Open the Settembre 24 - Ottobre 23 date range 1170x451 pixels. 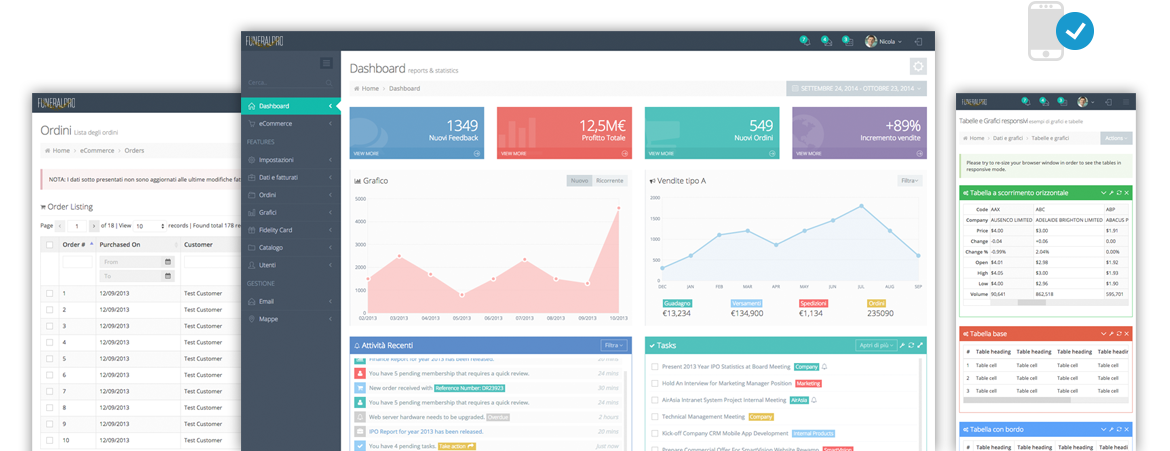[x=857, y=89]
